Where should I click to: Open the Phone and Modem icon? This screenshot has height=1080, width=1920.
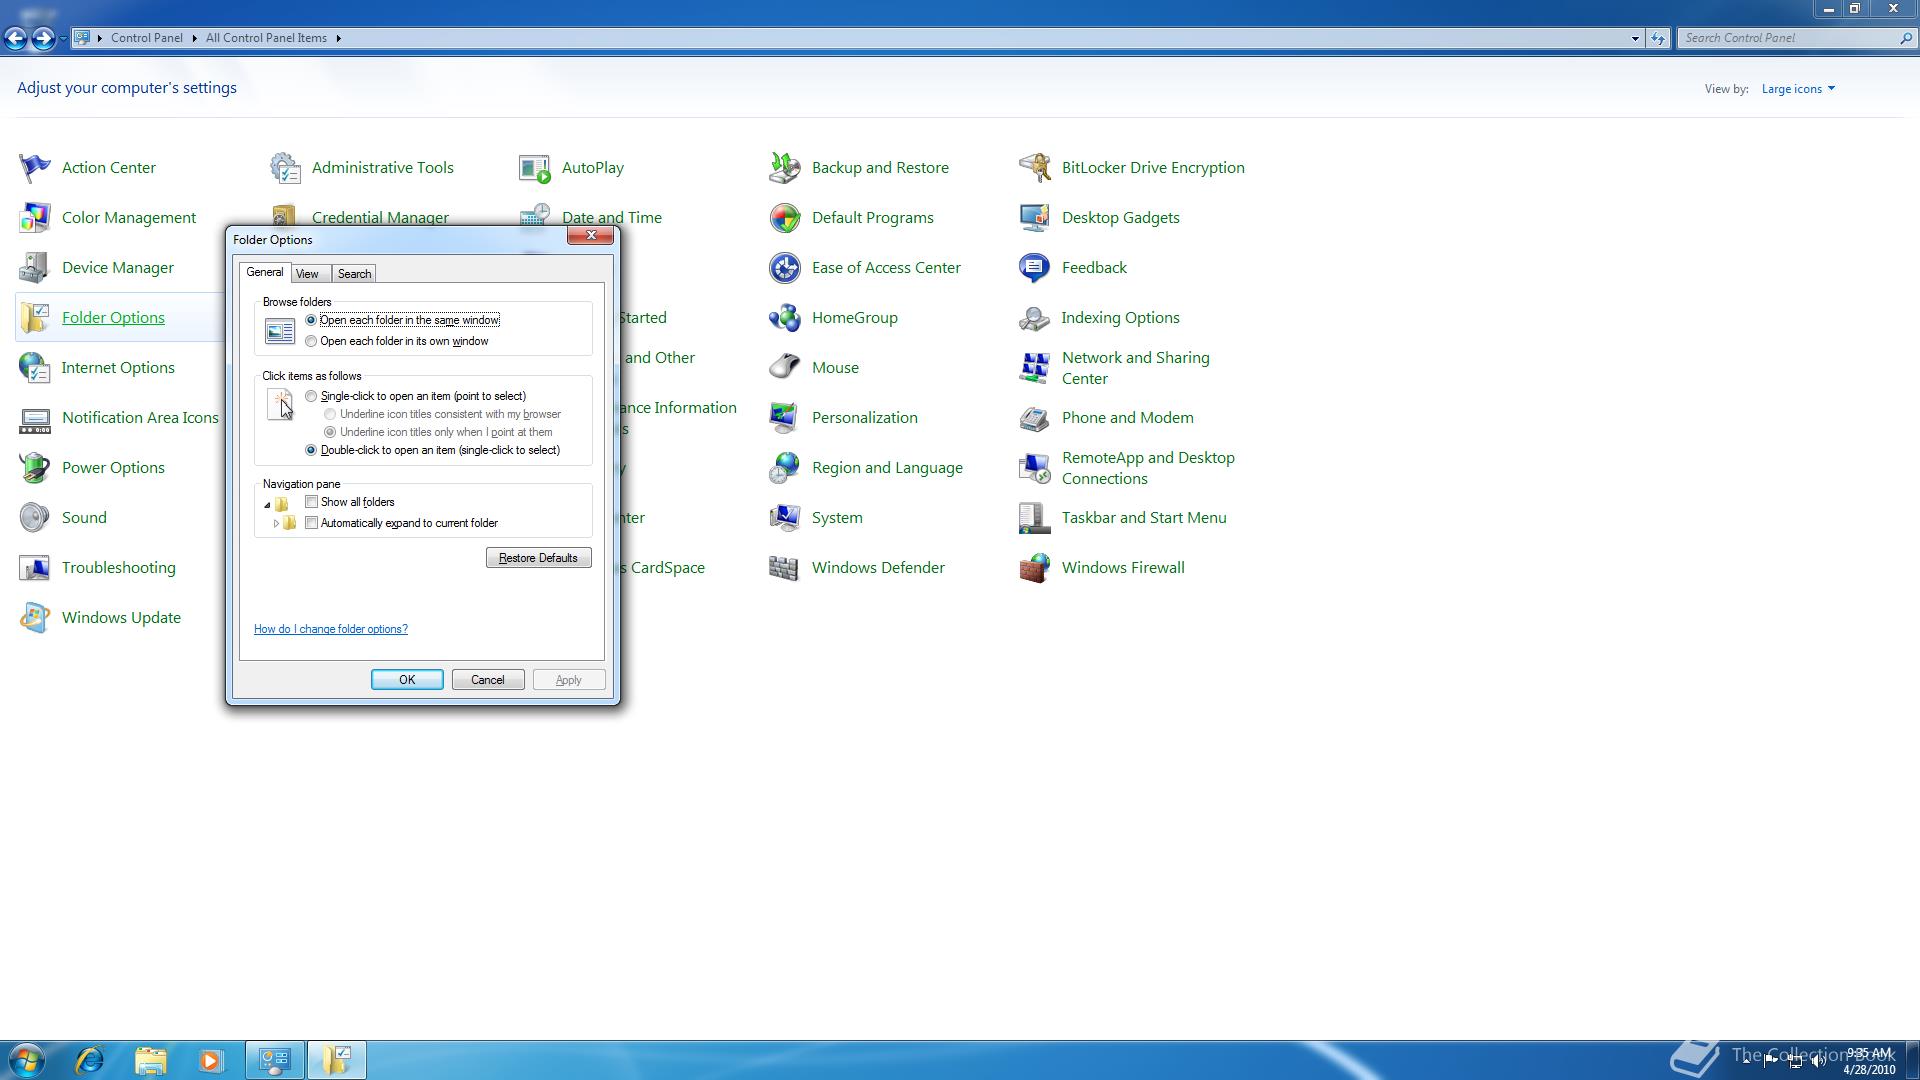(x=1035, y=417)
